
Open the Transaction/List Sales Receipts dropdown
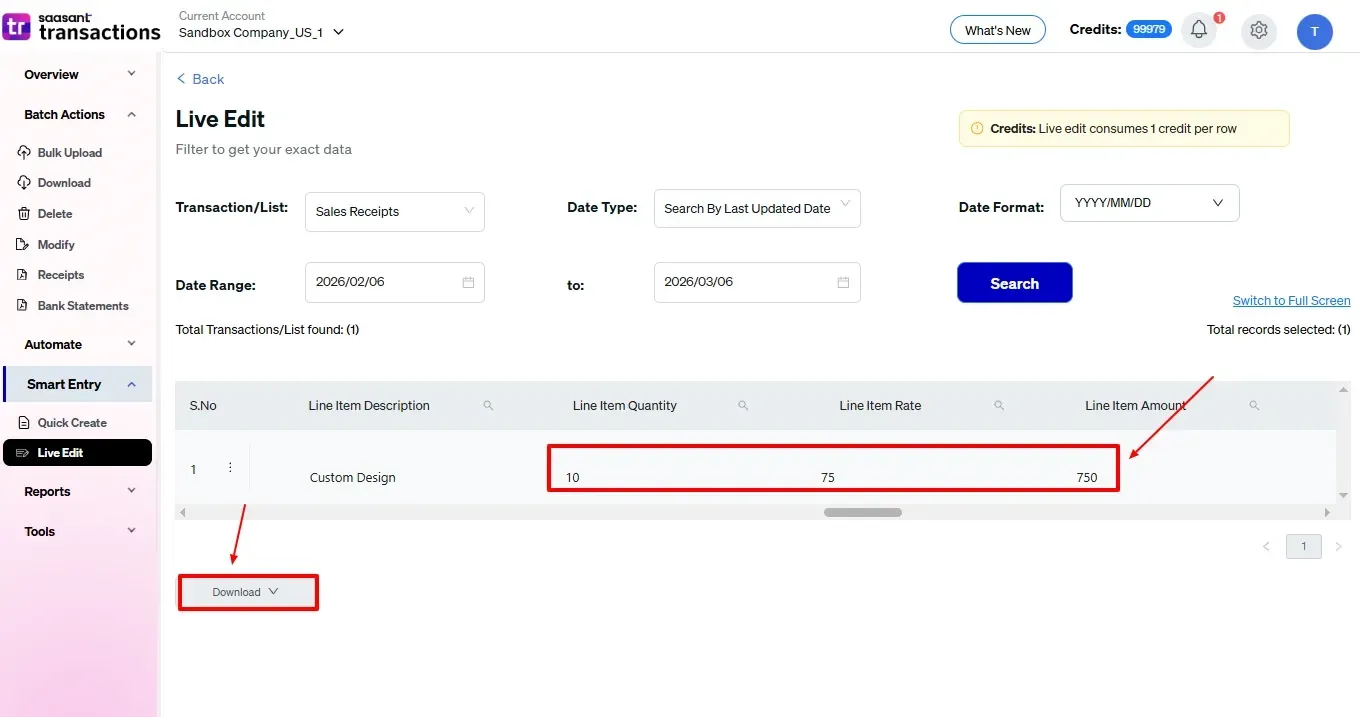click(394, 212)
